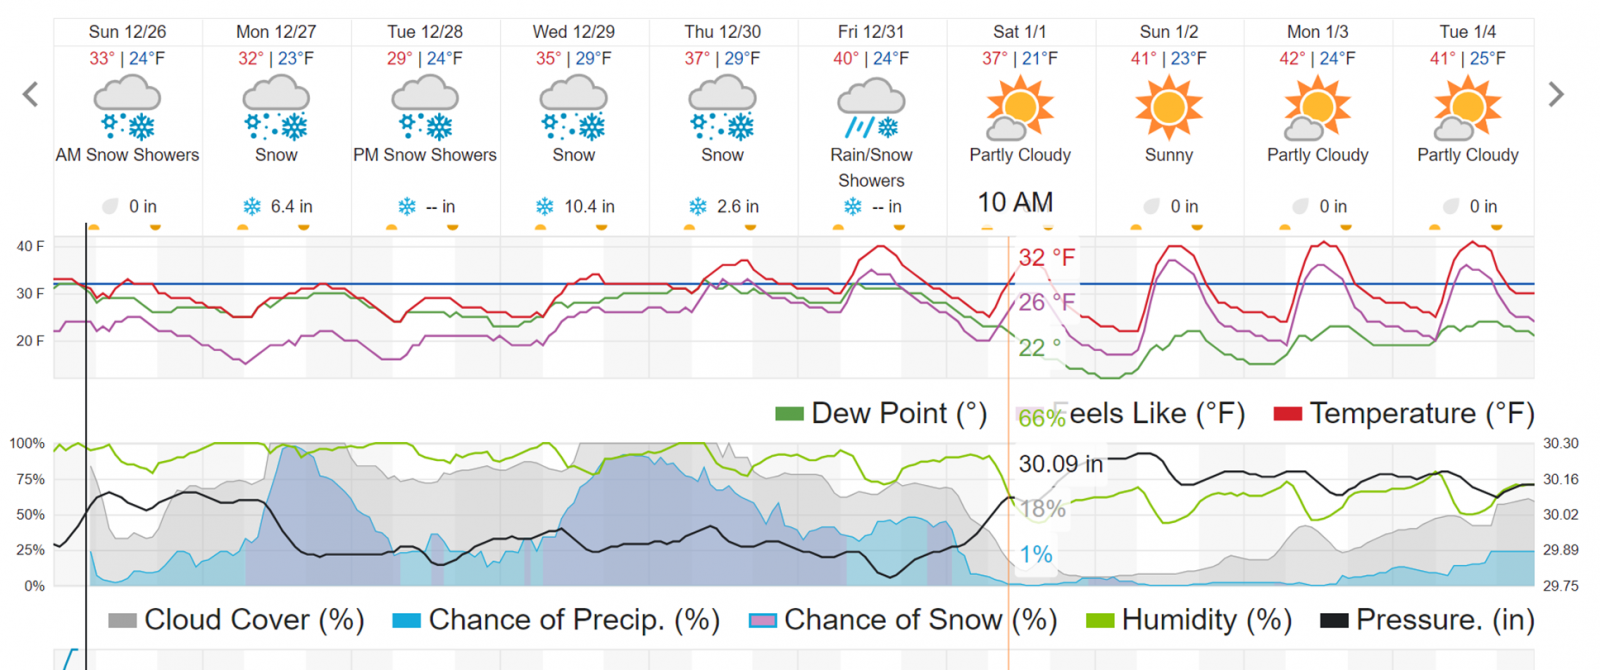Viewport: 1600px width, 670px height.
Task: Click the snow showers icon for Sun 12/26
Action: pos(127,109)
